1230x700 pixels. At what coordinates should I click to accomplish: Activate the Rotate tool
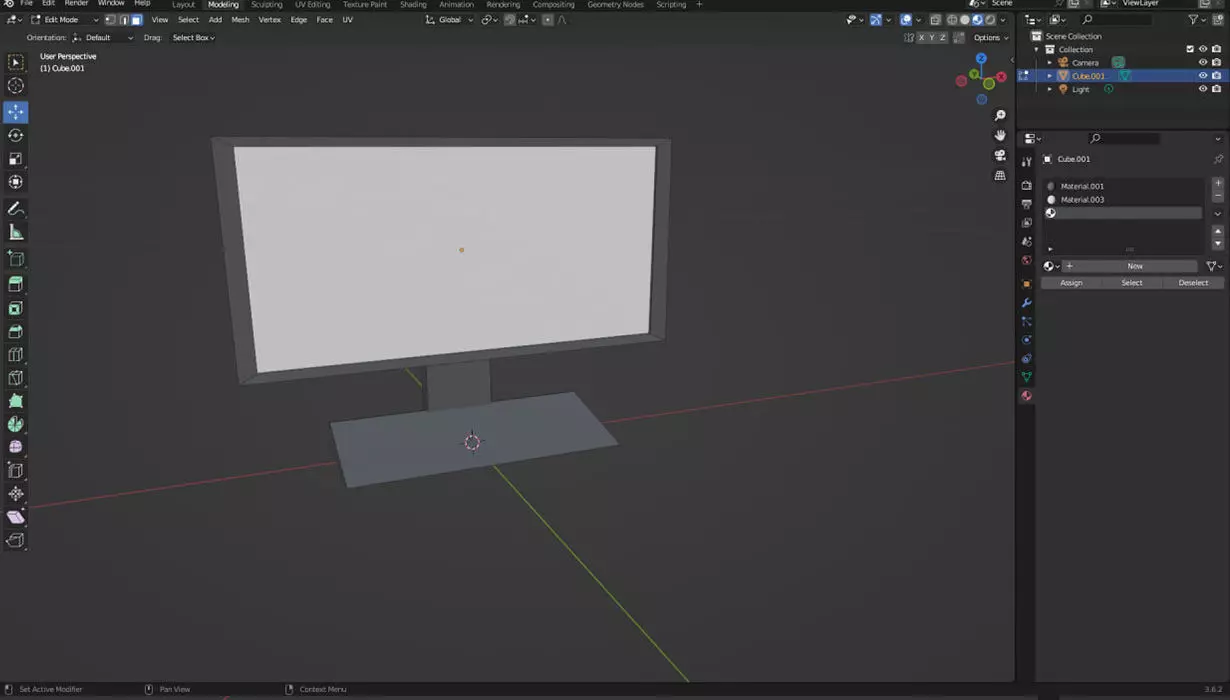(16, 135)
